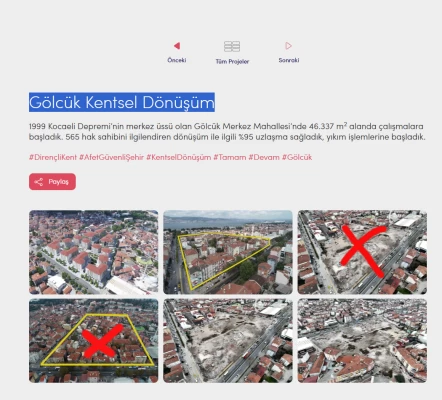Screen dimensions: 442x400
Task: Open top-right demolition photo with red X
Action: click(362, 252)
